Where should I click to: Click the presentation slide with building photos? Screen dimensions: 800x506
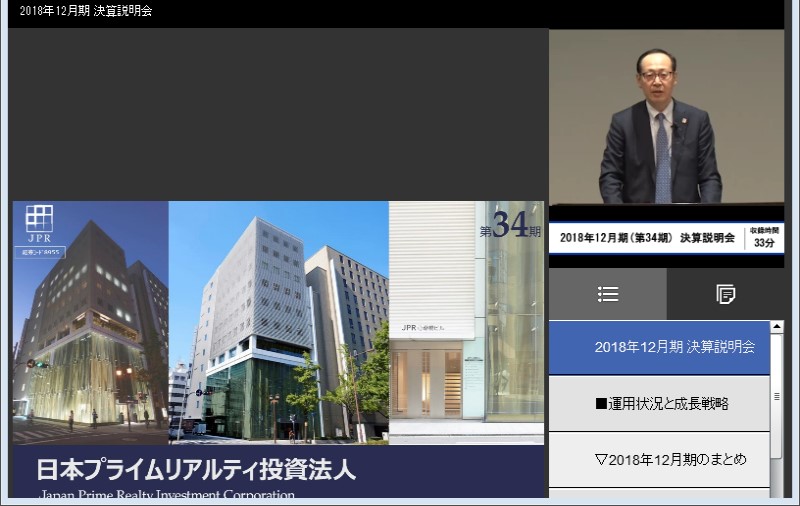(x=279, y=349)
